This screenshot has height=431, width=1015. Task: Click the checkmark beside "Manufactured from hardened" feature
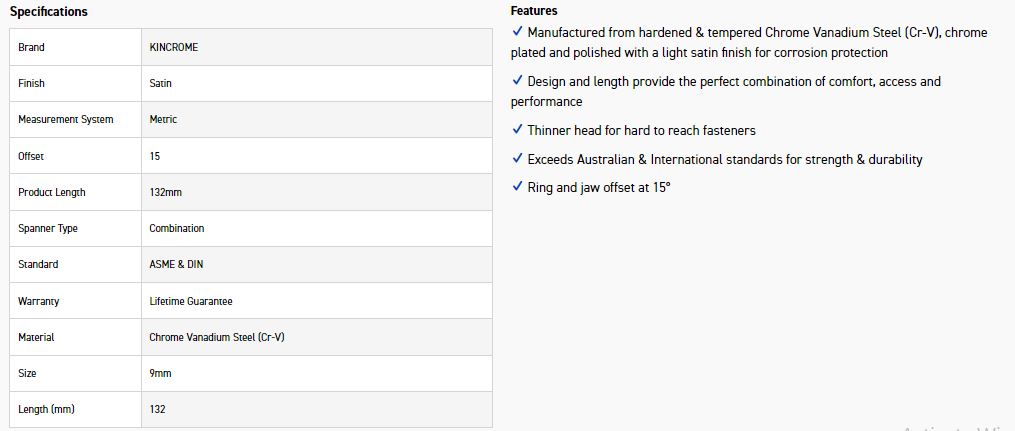(x=517, y=32)
